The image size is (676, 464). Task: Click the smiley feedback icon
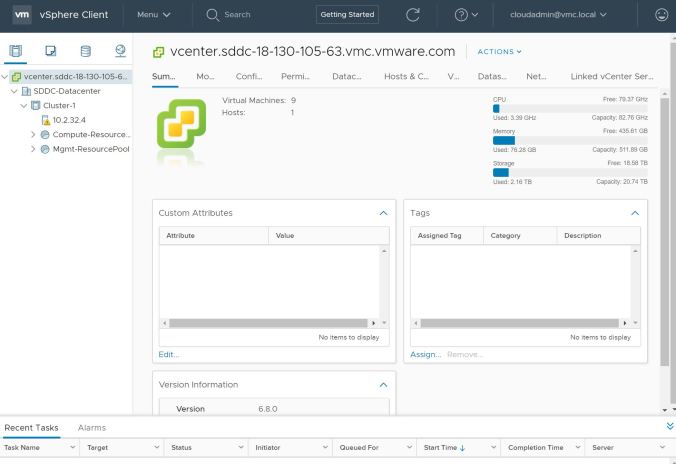661,15
